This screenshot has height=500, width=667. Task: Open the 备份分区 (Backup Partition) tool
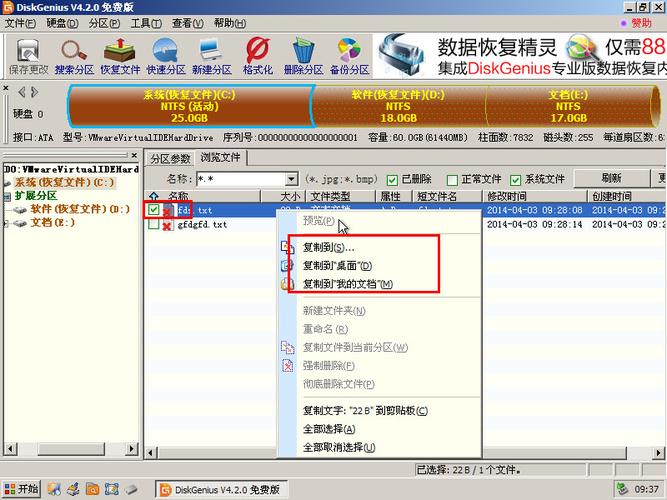[x=348, y=55]
